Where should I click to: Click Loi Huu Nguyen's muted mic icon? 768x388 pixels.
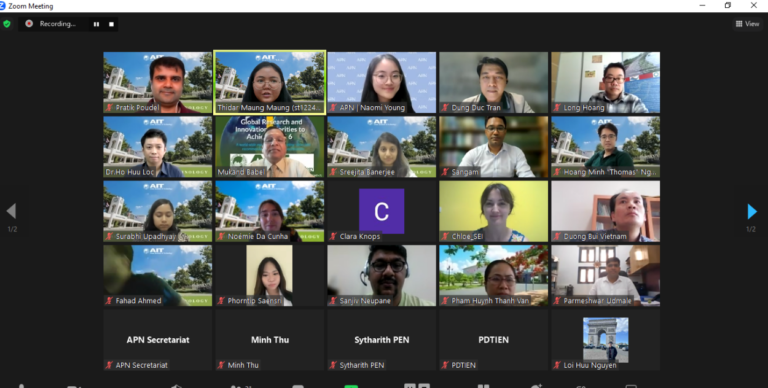coord(557,365)
